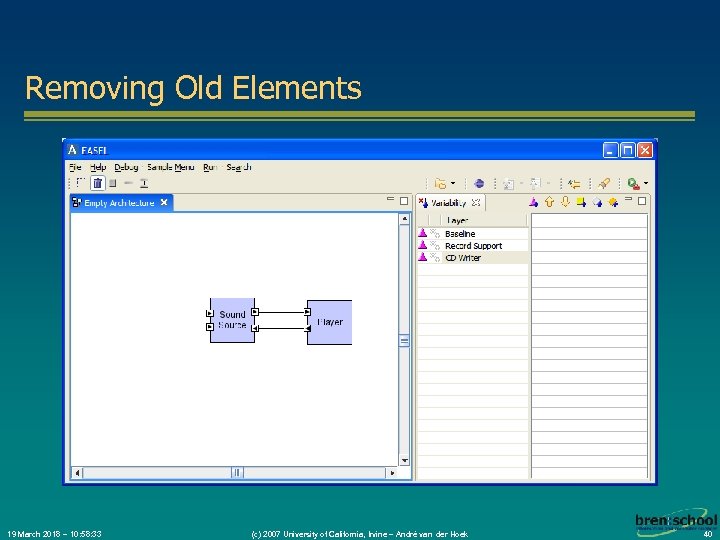The height and width of the screenshot is (540, 720).
Task: Move layer down with orange arrow
Action: coord(565,202)
